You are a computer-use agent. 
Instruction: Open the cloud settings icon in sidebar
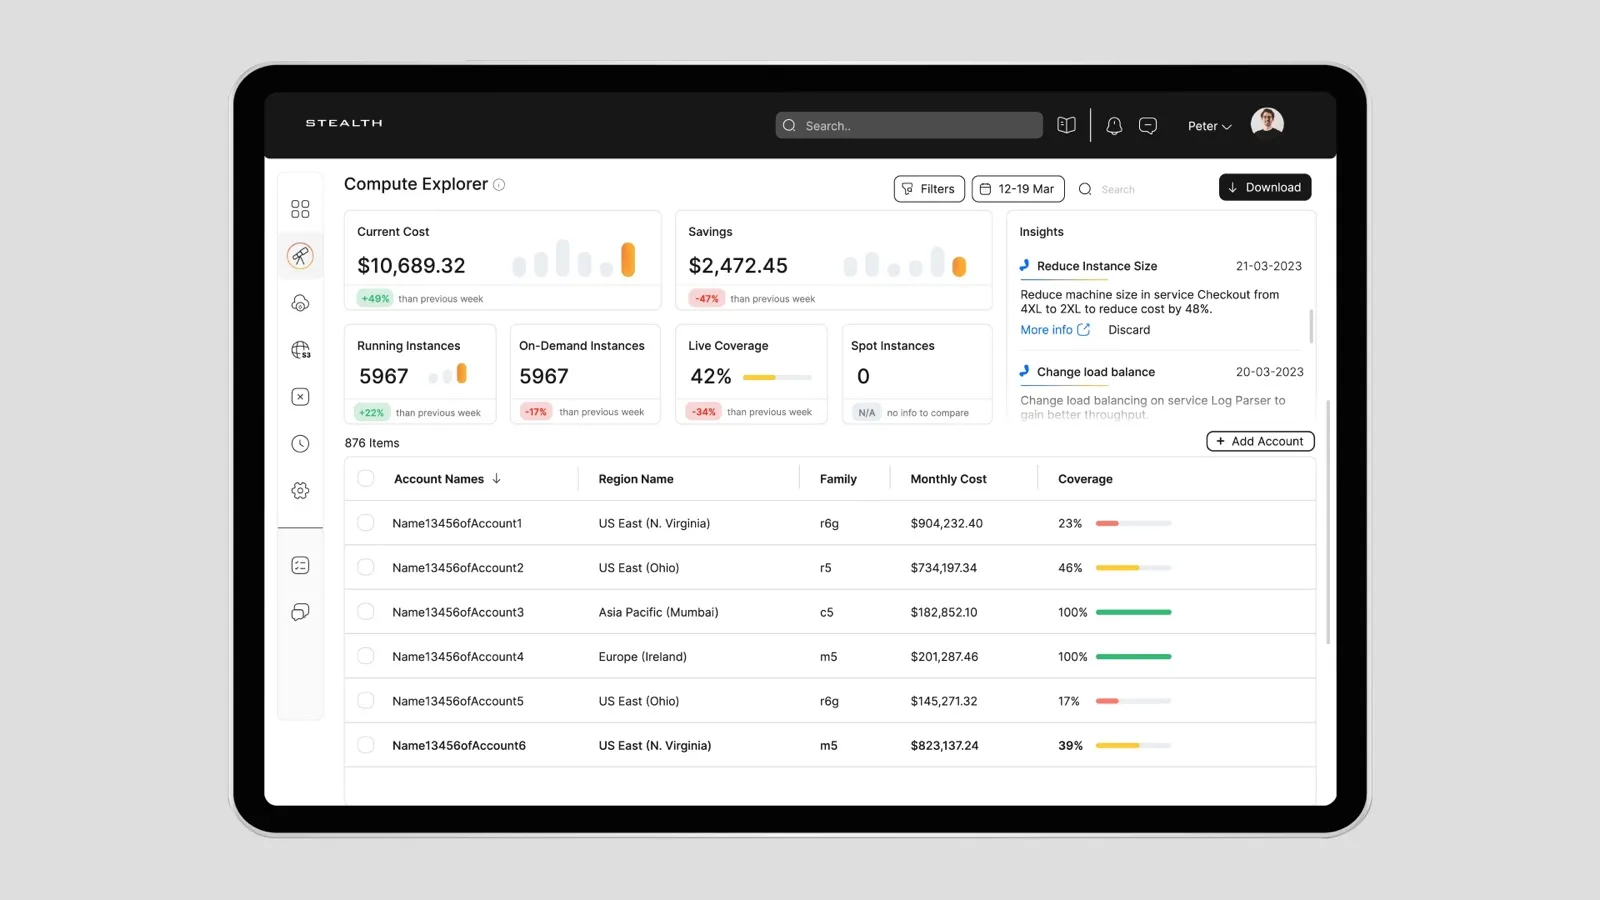point(300,303)
